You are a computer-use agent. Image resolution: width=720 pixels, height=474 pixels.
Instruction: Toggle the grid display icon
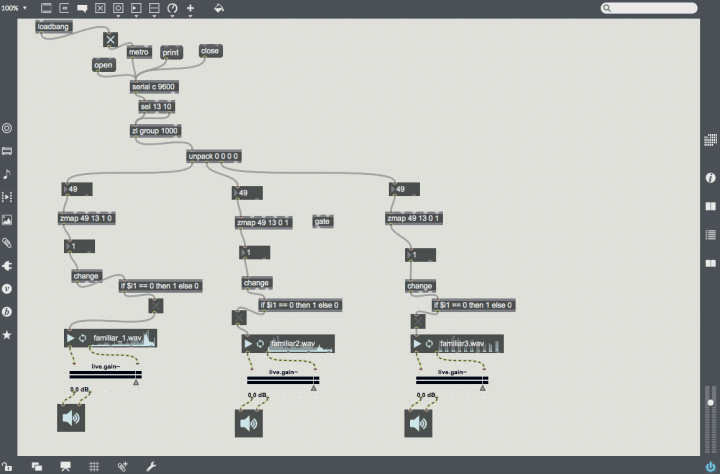point(94,467)
